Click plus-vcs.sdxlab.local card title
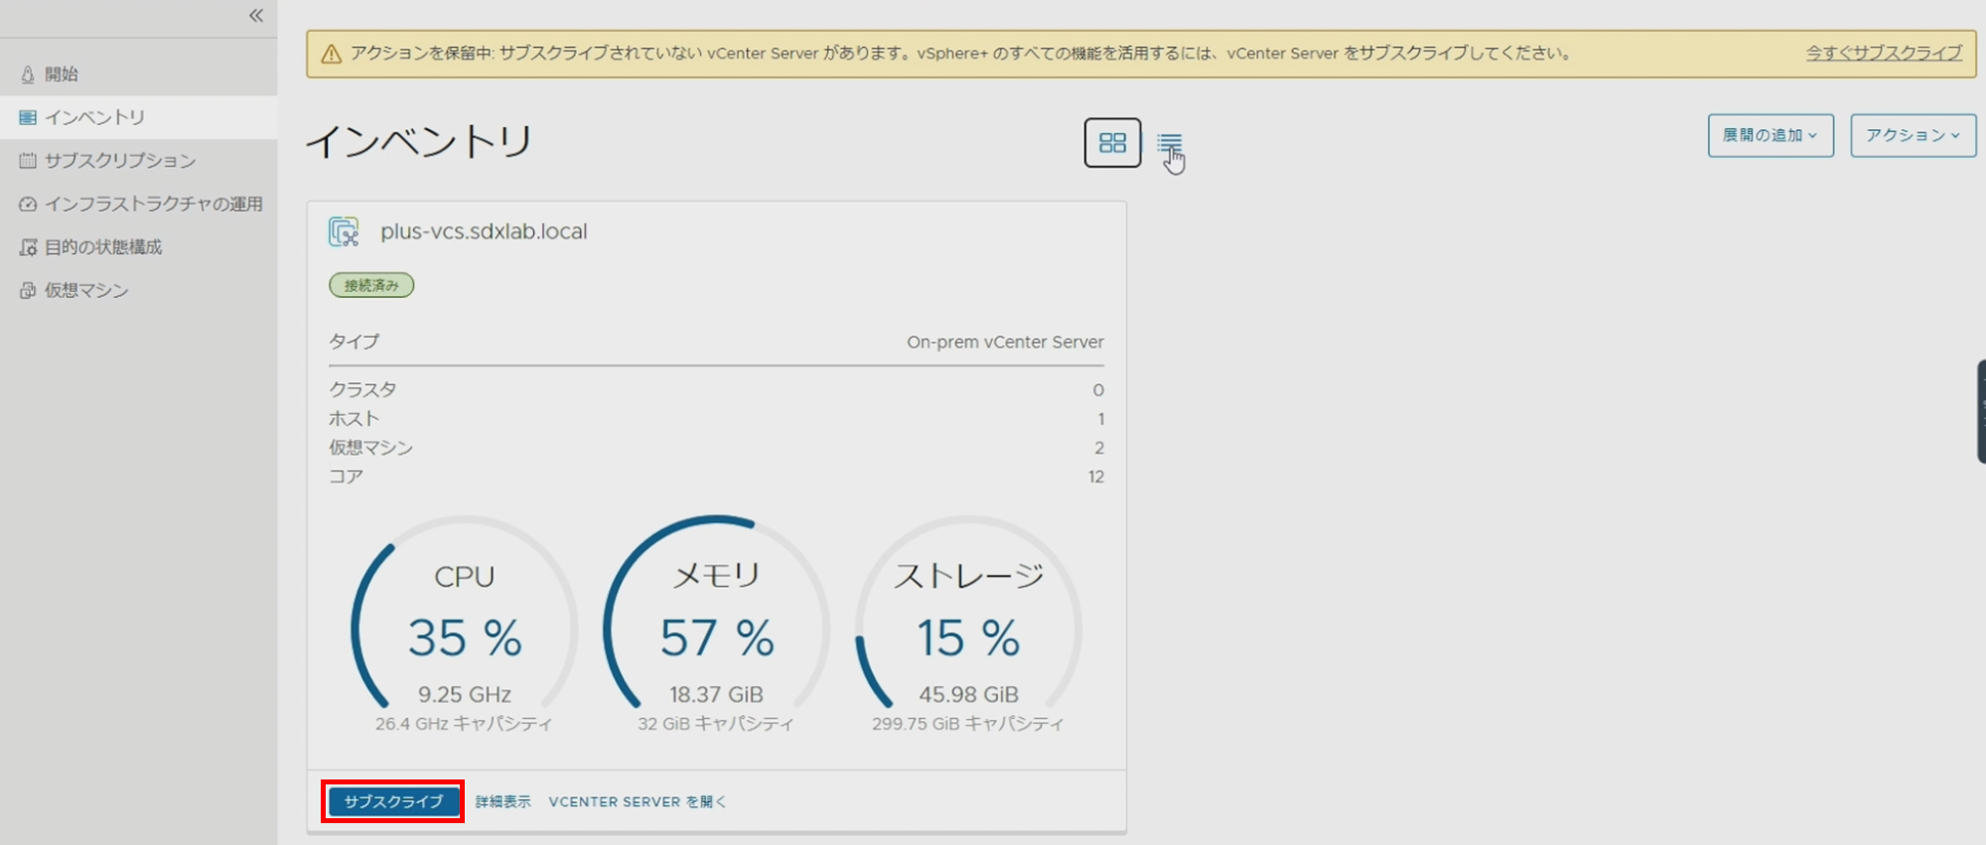 [484, 231]
